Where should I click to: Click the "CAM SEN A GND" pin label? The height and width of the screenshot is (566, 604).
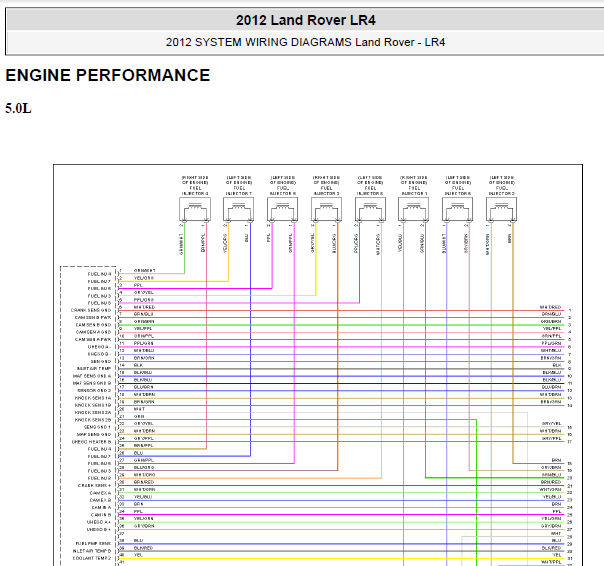point(93,332)
